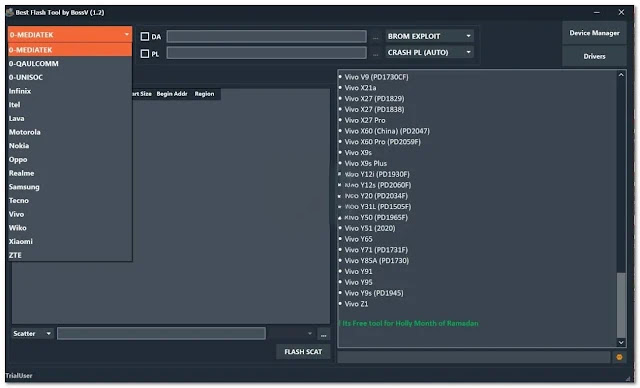Screen dimensions: 640x388
Task: Click the scroll up arrow of device list
Action: (x=621, y=75)
